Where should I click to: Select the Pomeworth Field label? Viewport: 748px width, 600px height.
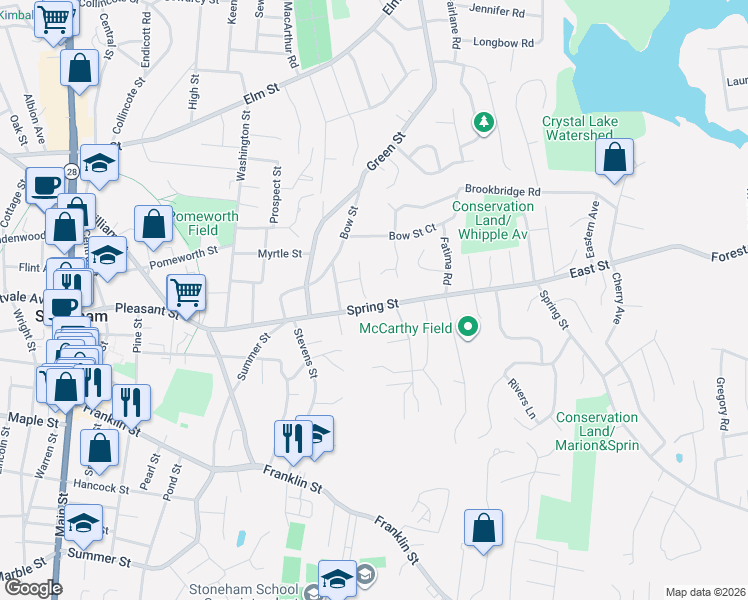coord(204,223)
